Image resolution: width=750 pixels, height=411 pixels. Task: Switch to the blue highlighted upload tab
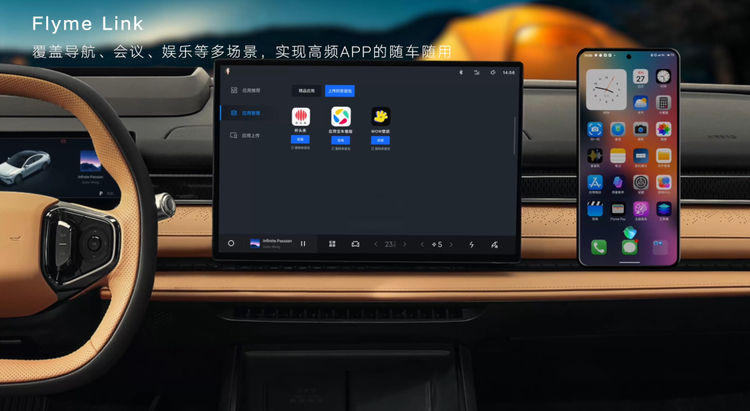(340, 91)
